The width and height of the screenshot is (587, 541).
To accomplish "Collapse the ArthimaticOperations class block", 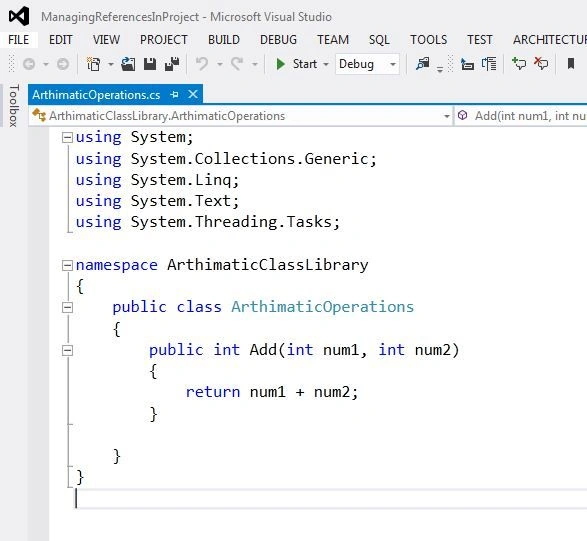I will (x=67, y=308).
